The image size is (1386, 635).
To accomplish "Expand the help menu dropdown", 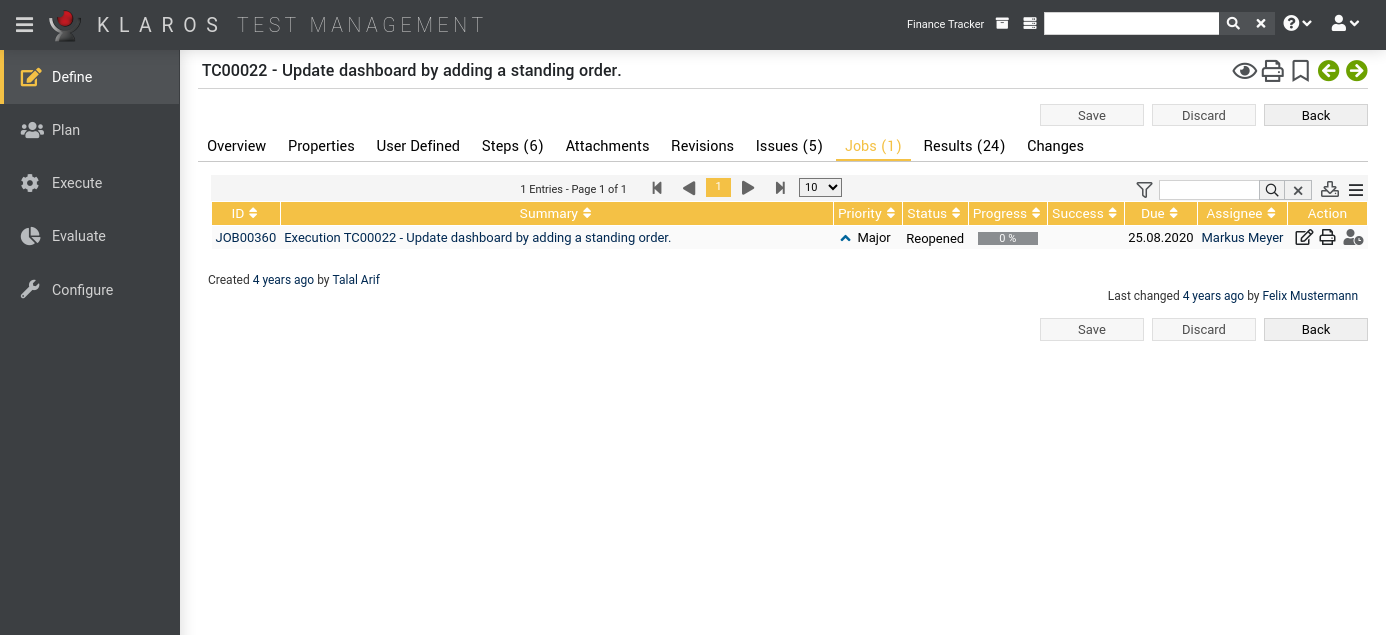I will click(x=1297, y=24).
